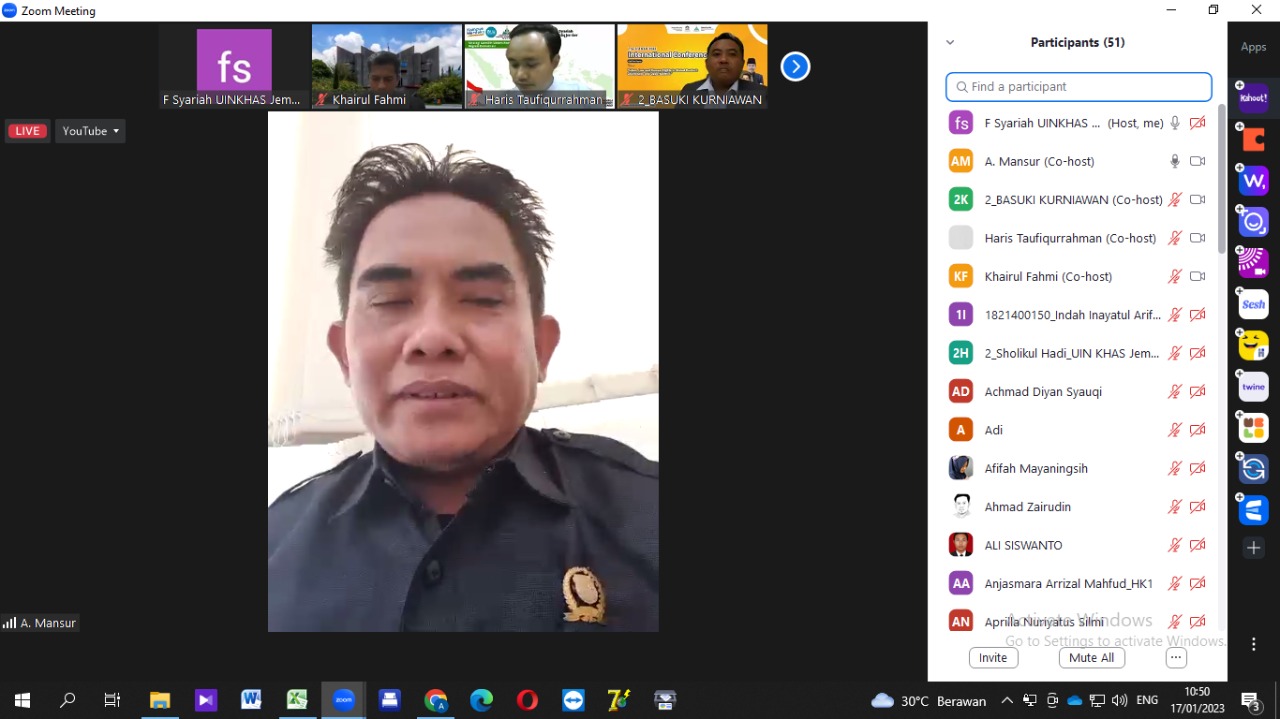Open the Twine app icon

1253,387
